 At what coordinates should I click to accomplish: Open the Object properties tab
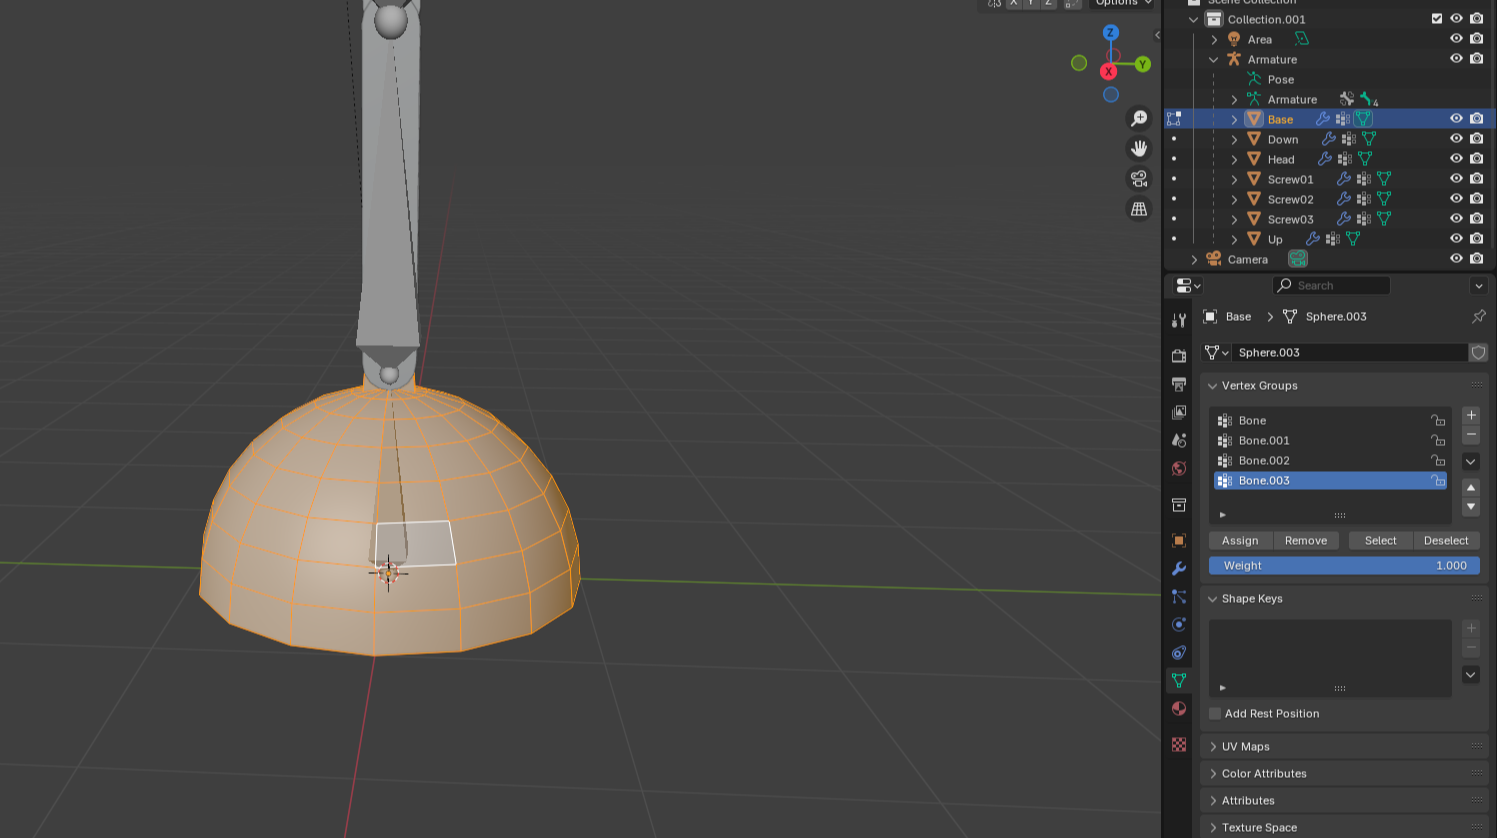coord(1179,540)
